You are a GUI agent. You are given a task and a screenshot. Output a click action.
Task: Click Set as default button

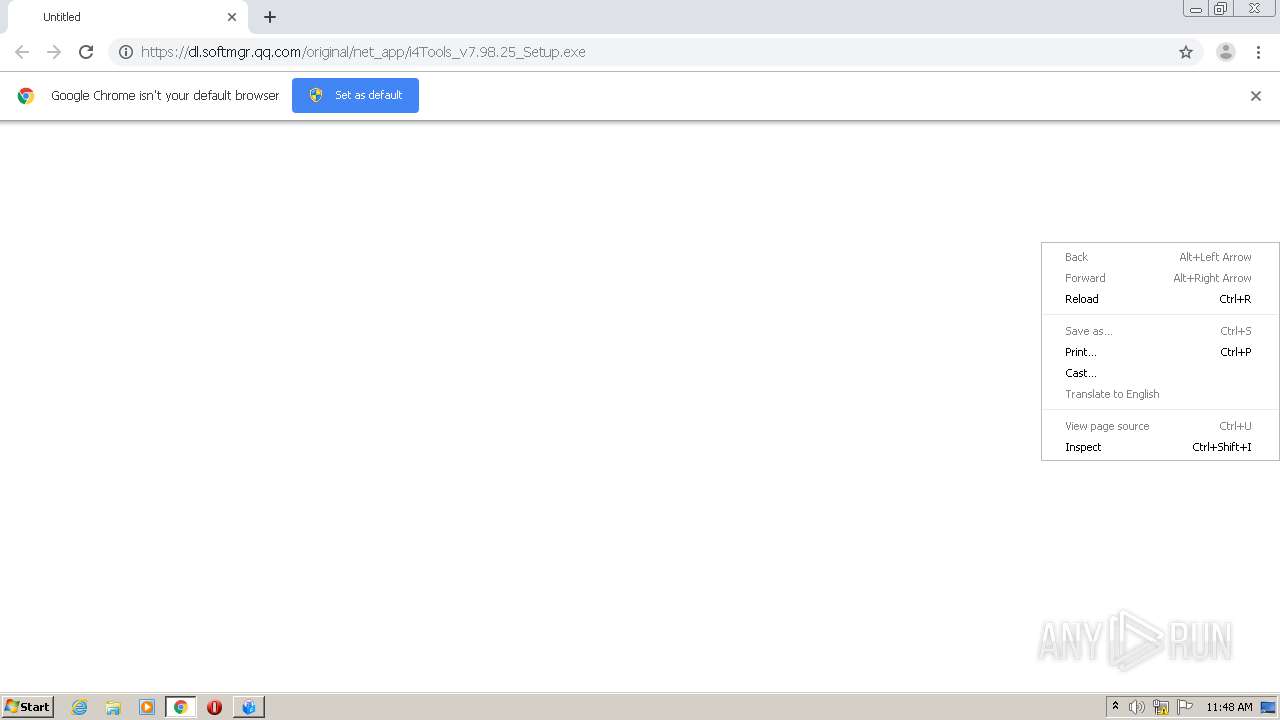tap(355, 95)
